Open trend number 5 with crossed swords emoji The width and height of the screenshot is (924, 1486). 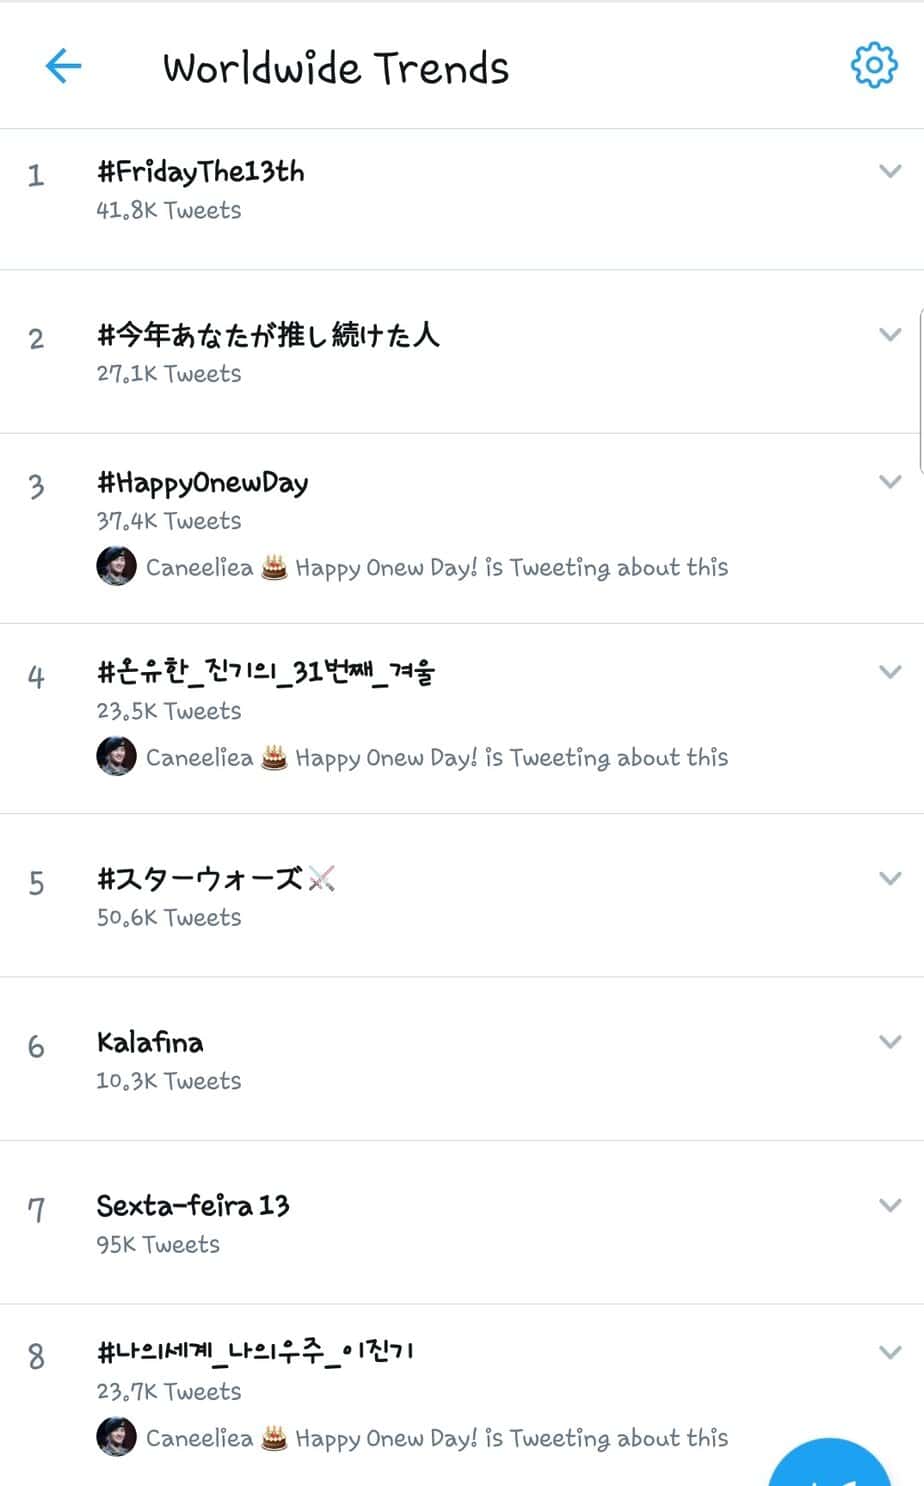coord(215,879)
